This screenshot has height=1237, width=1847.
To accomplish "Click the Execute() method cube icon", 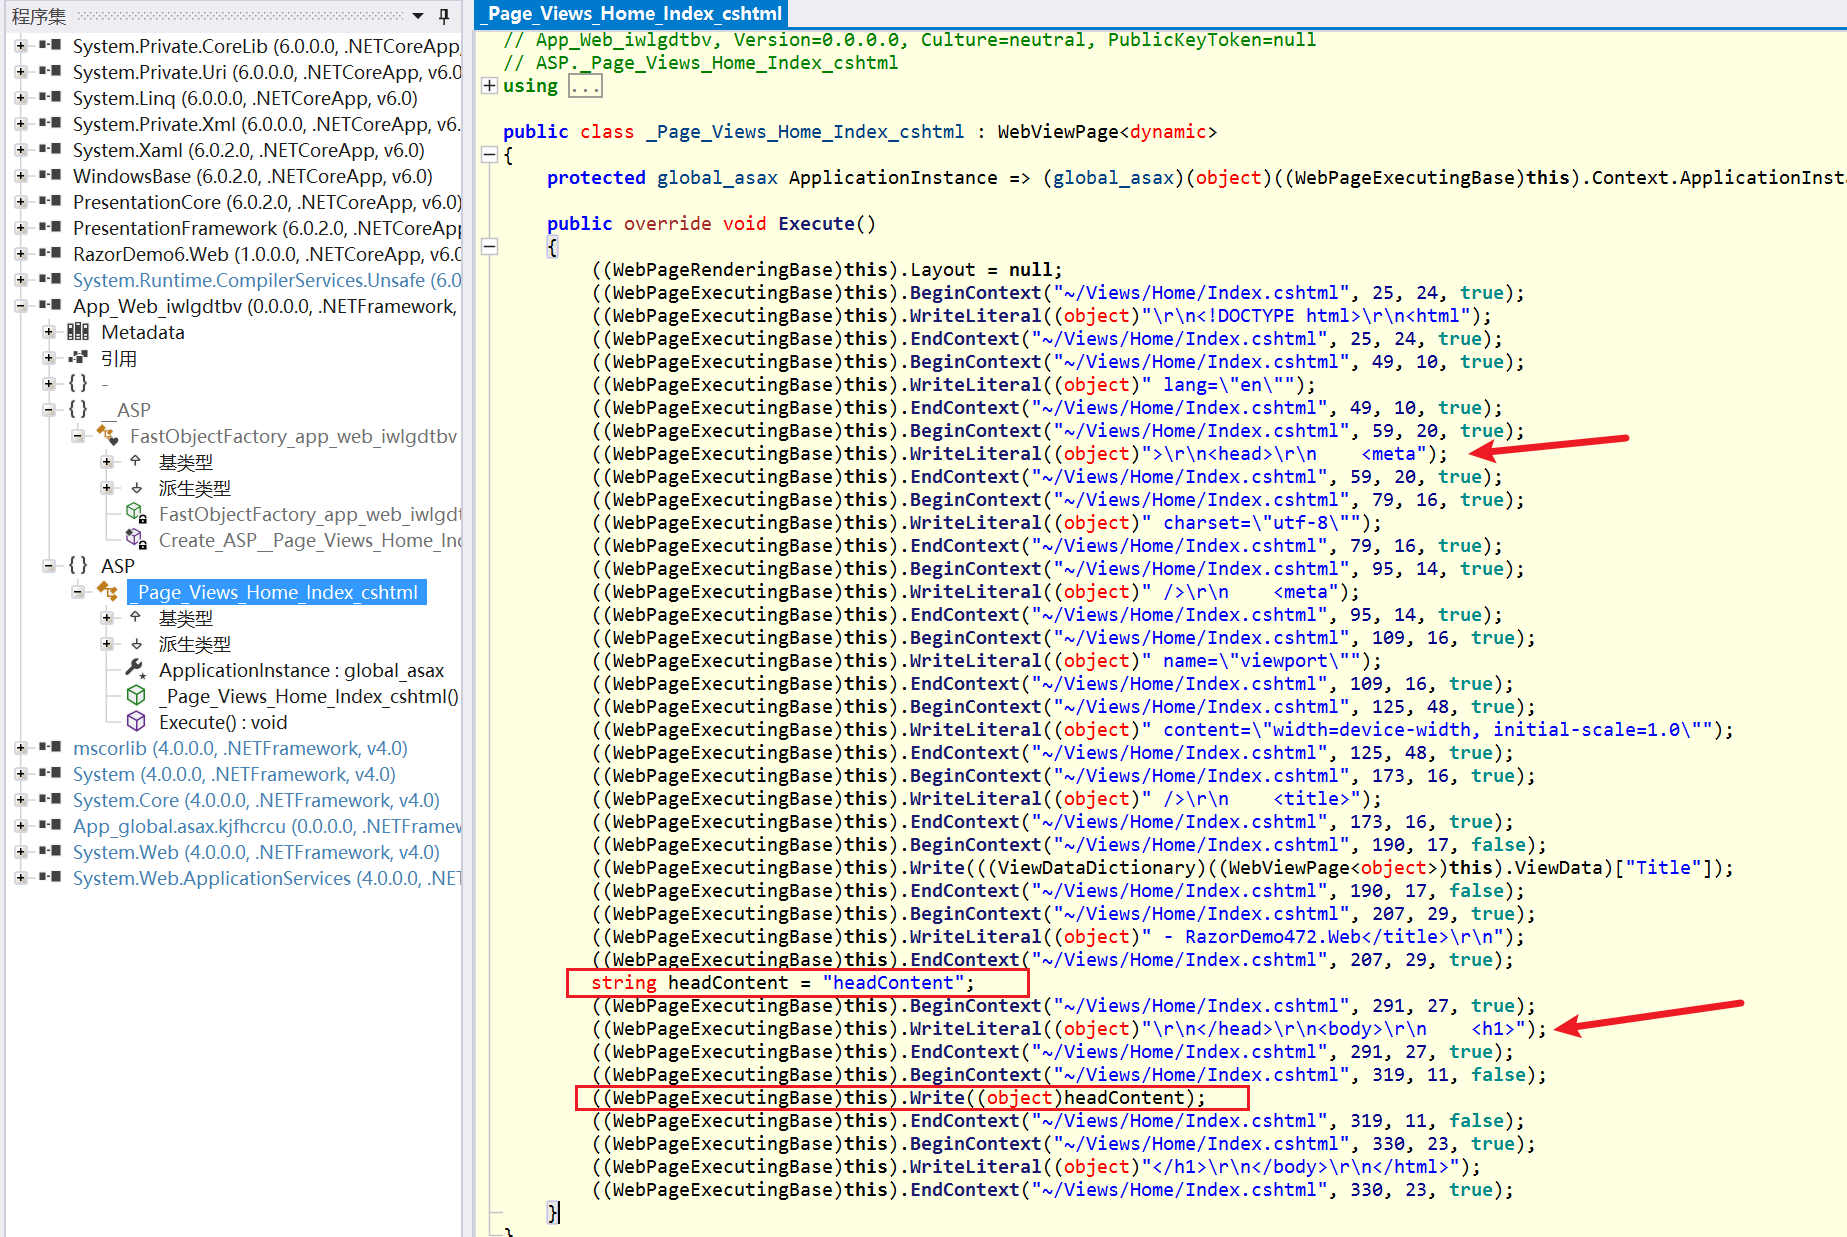I will pyautogui.click(x=136, y=722).
